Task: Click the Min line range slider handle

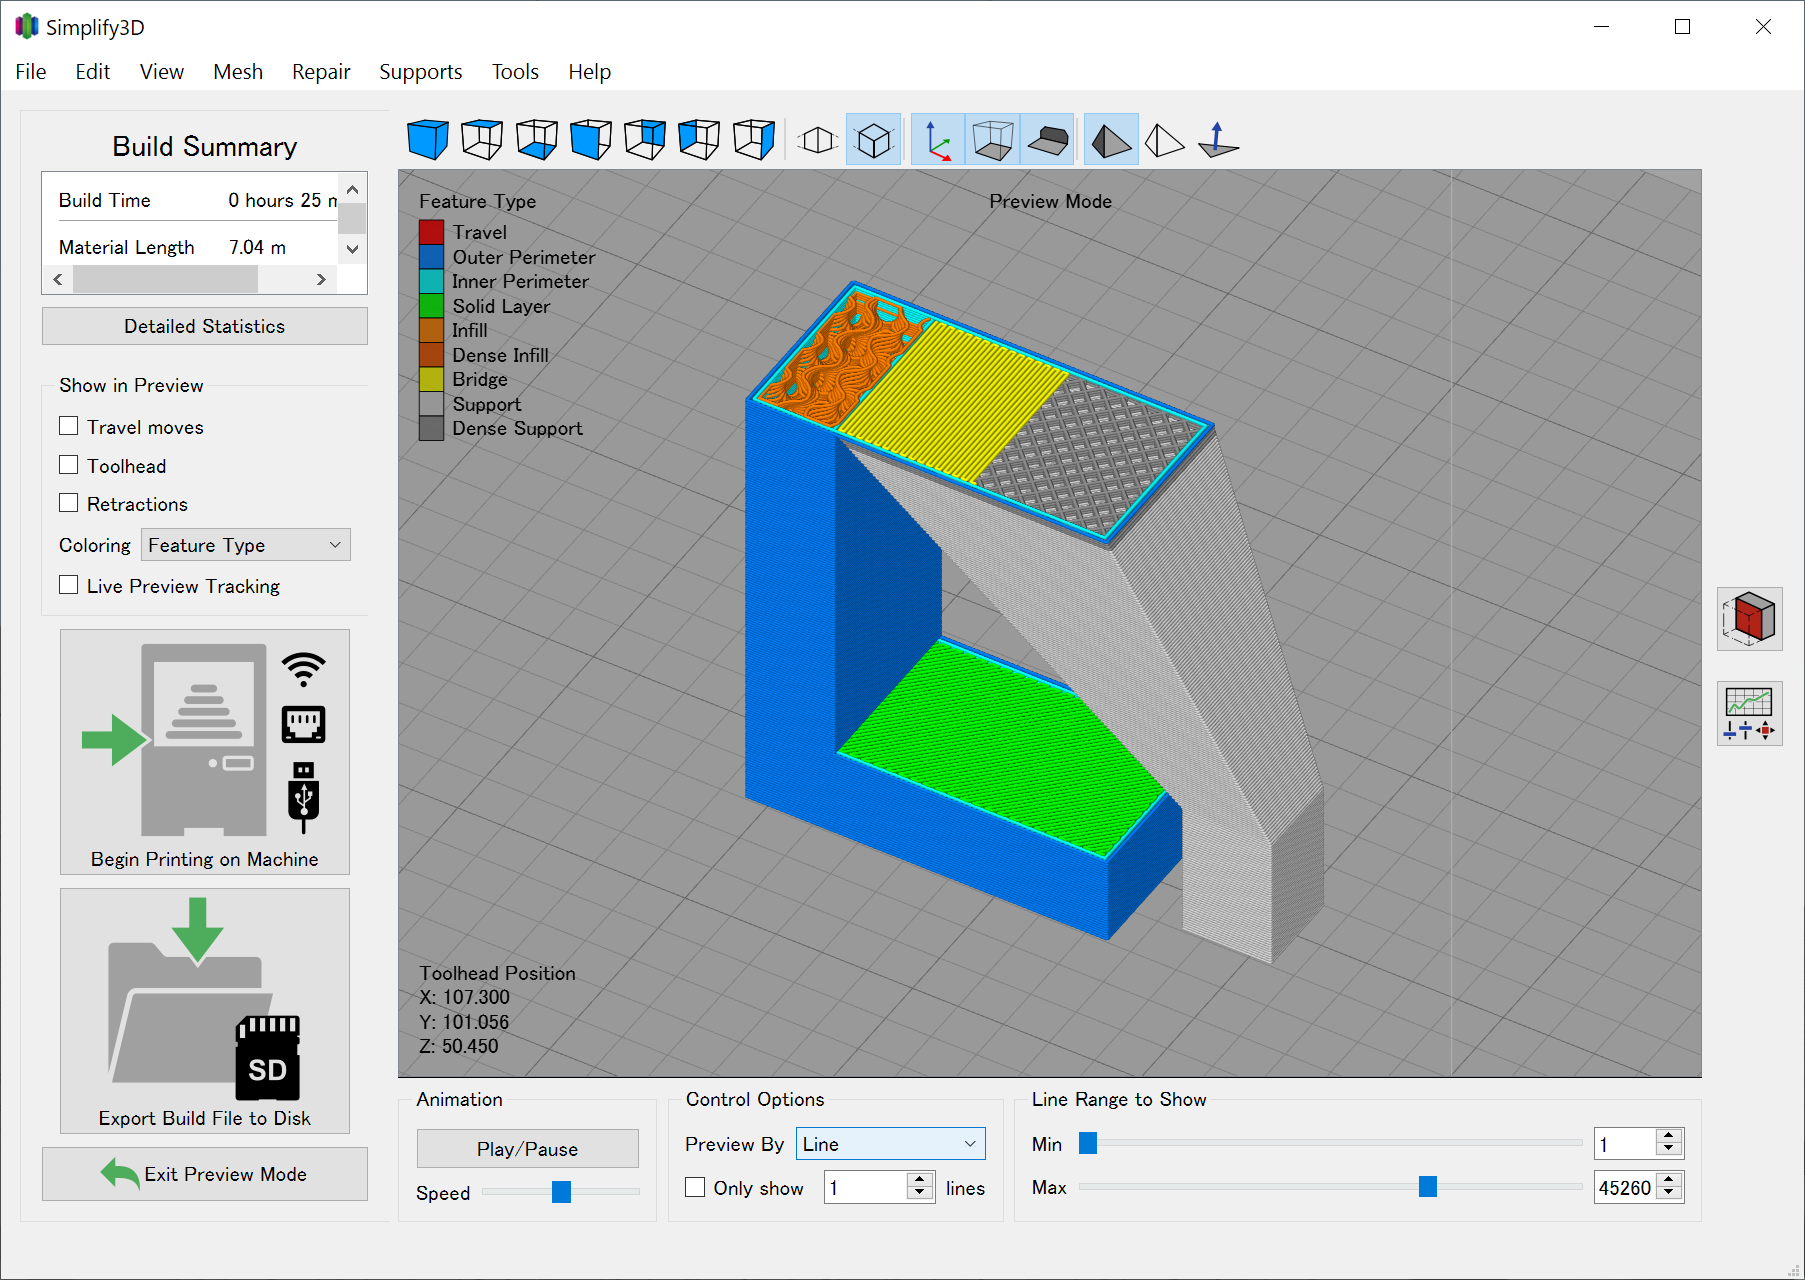Action: pyautogui.click(x=1088, y=1143)
